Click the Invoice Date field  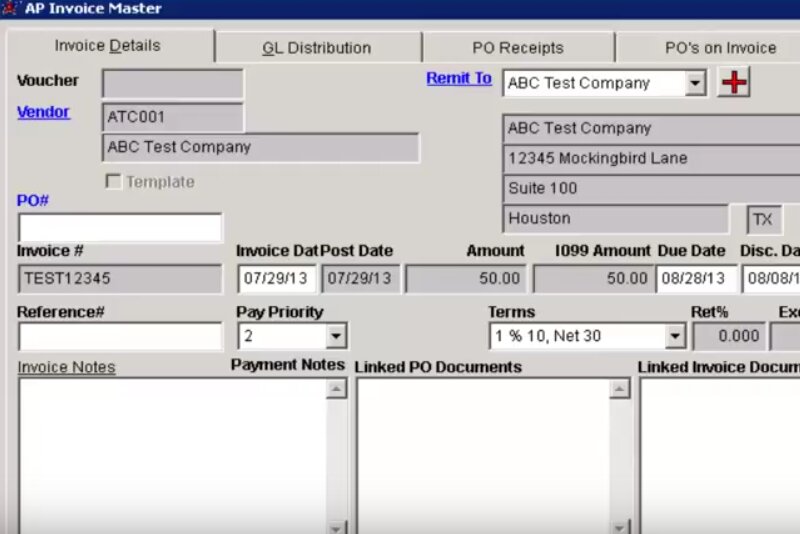(276, 279)
